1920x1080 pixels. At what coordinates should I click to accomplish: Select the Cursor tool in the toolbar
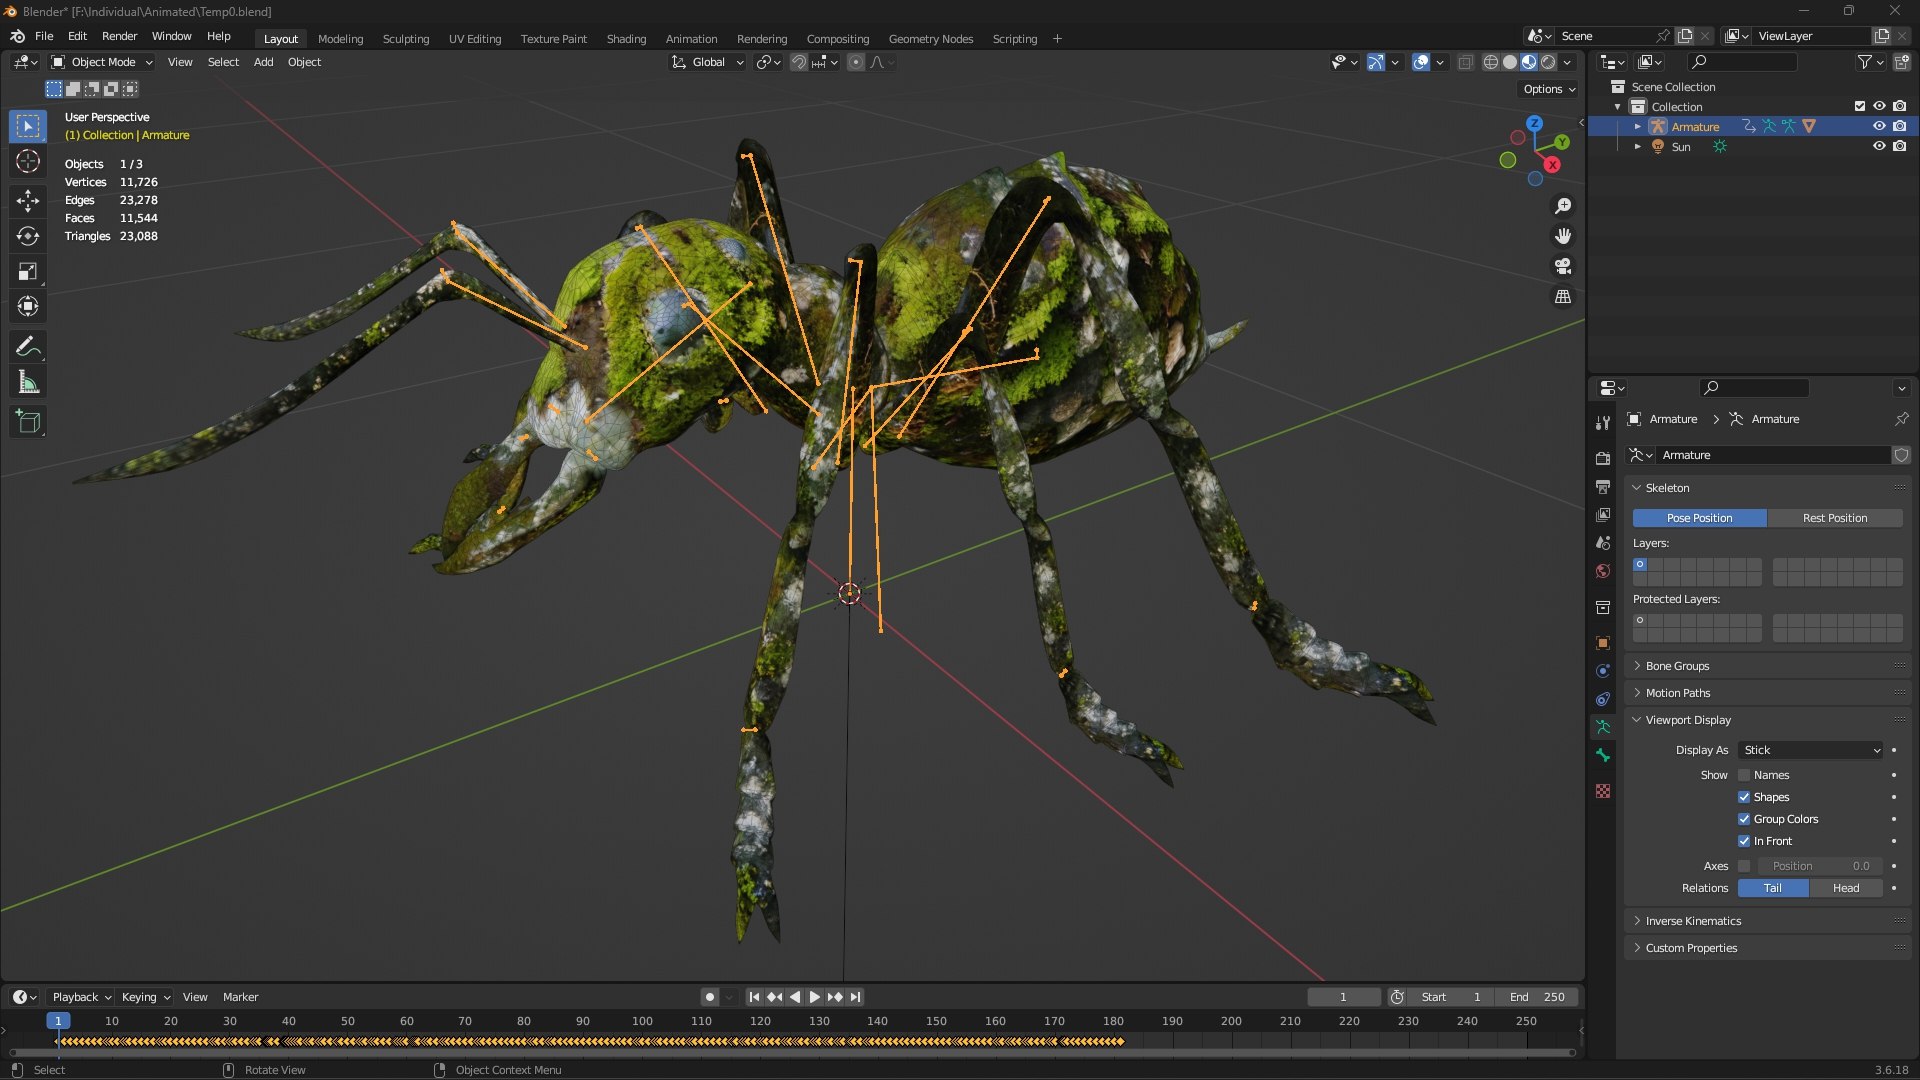28,161
